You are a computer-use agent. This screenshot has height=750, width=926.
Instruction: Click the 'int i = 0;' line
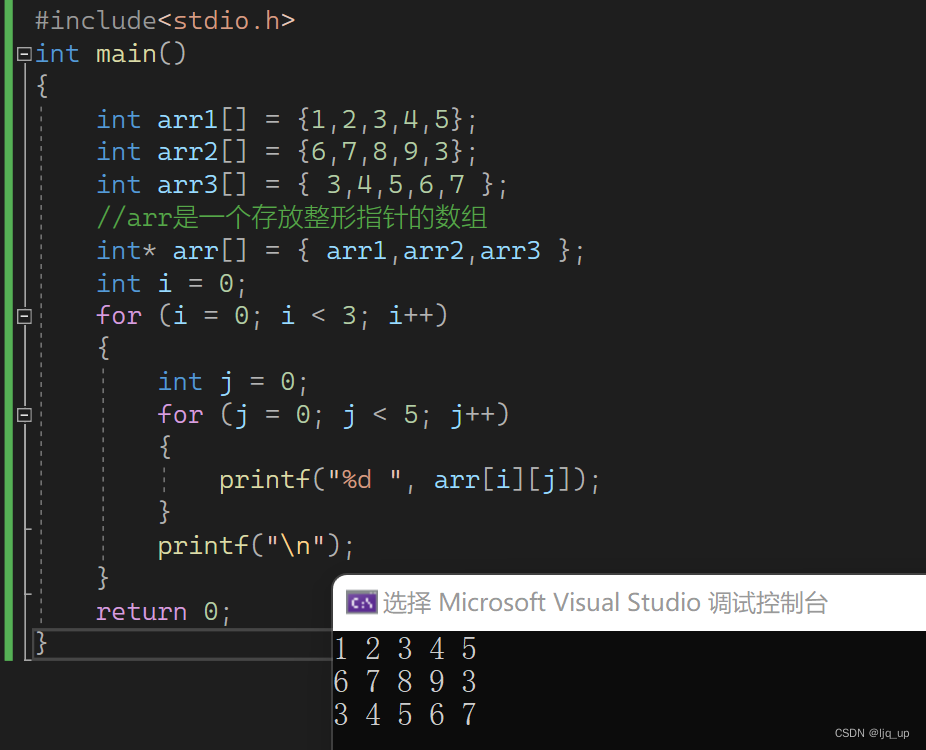point(171,284)
